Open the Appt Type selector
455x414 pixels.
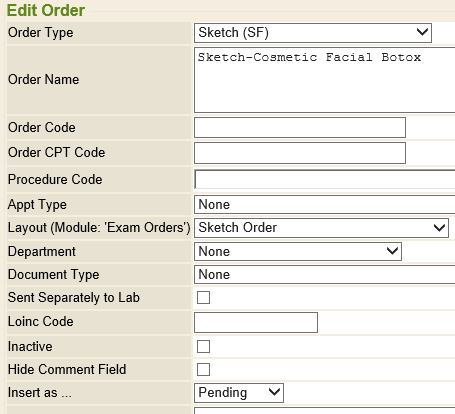coord(325,205)
